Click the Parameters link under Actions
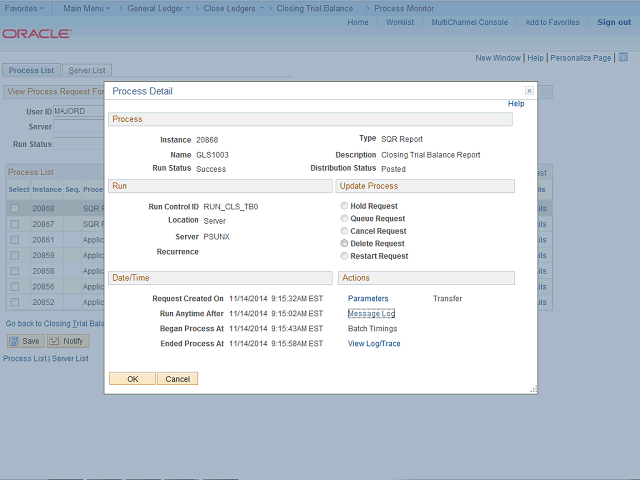Viewport: 640px width, 480px height. [x=368, y=299]
